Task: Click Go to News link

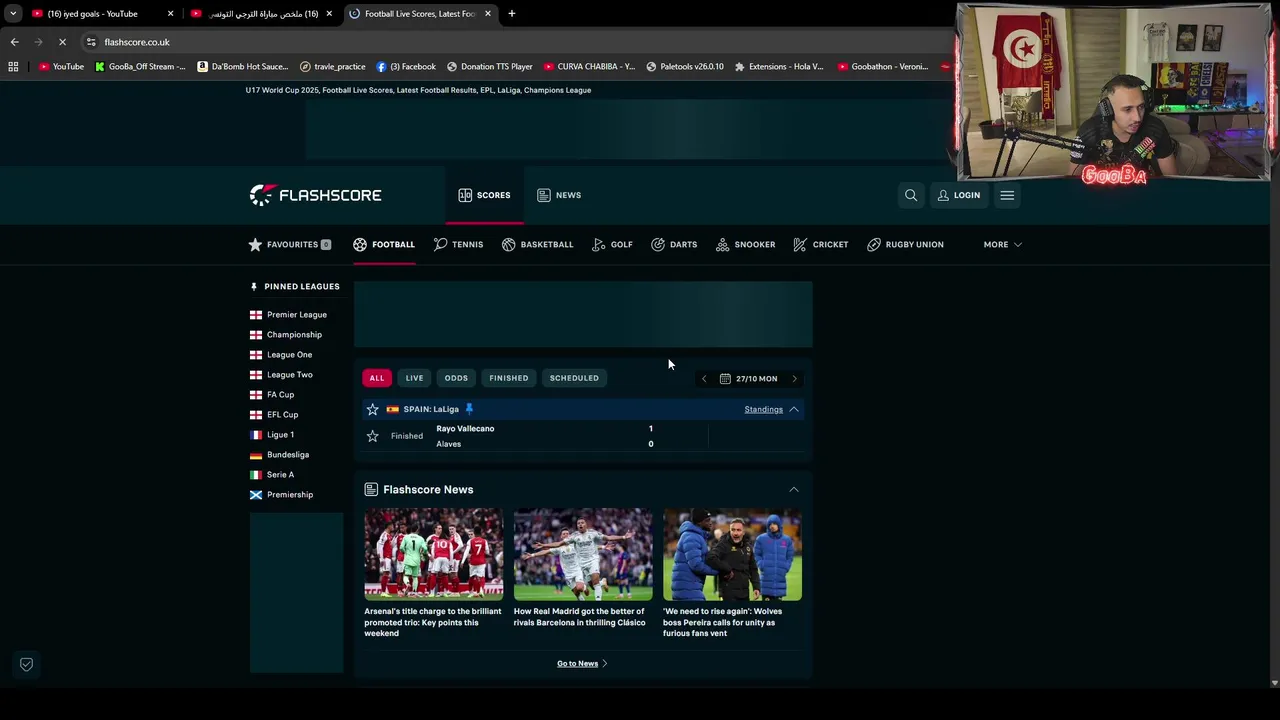Action: point(582,663)
